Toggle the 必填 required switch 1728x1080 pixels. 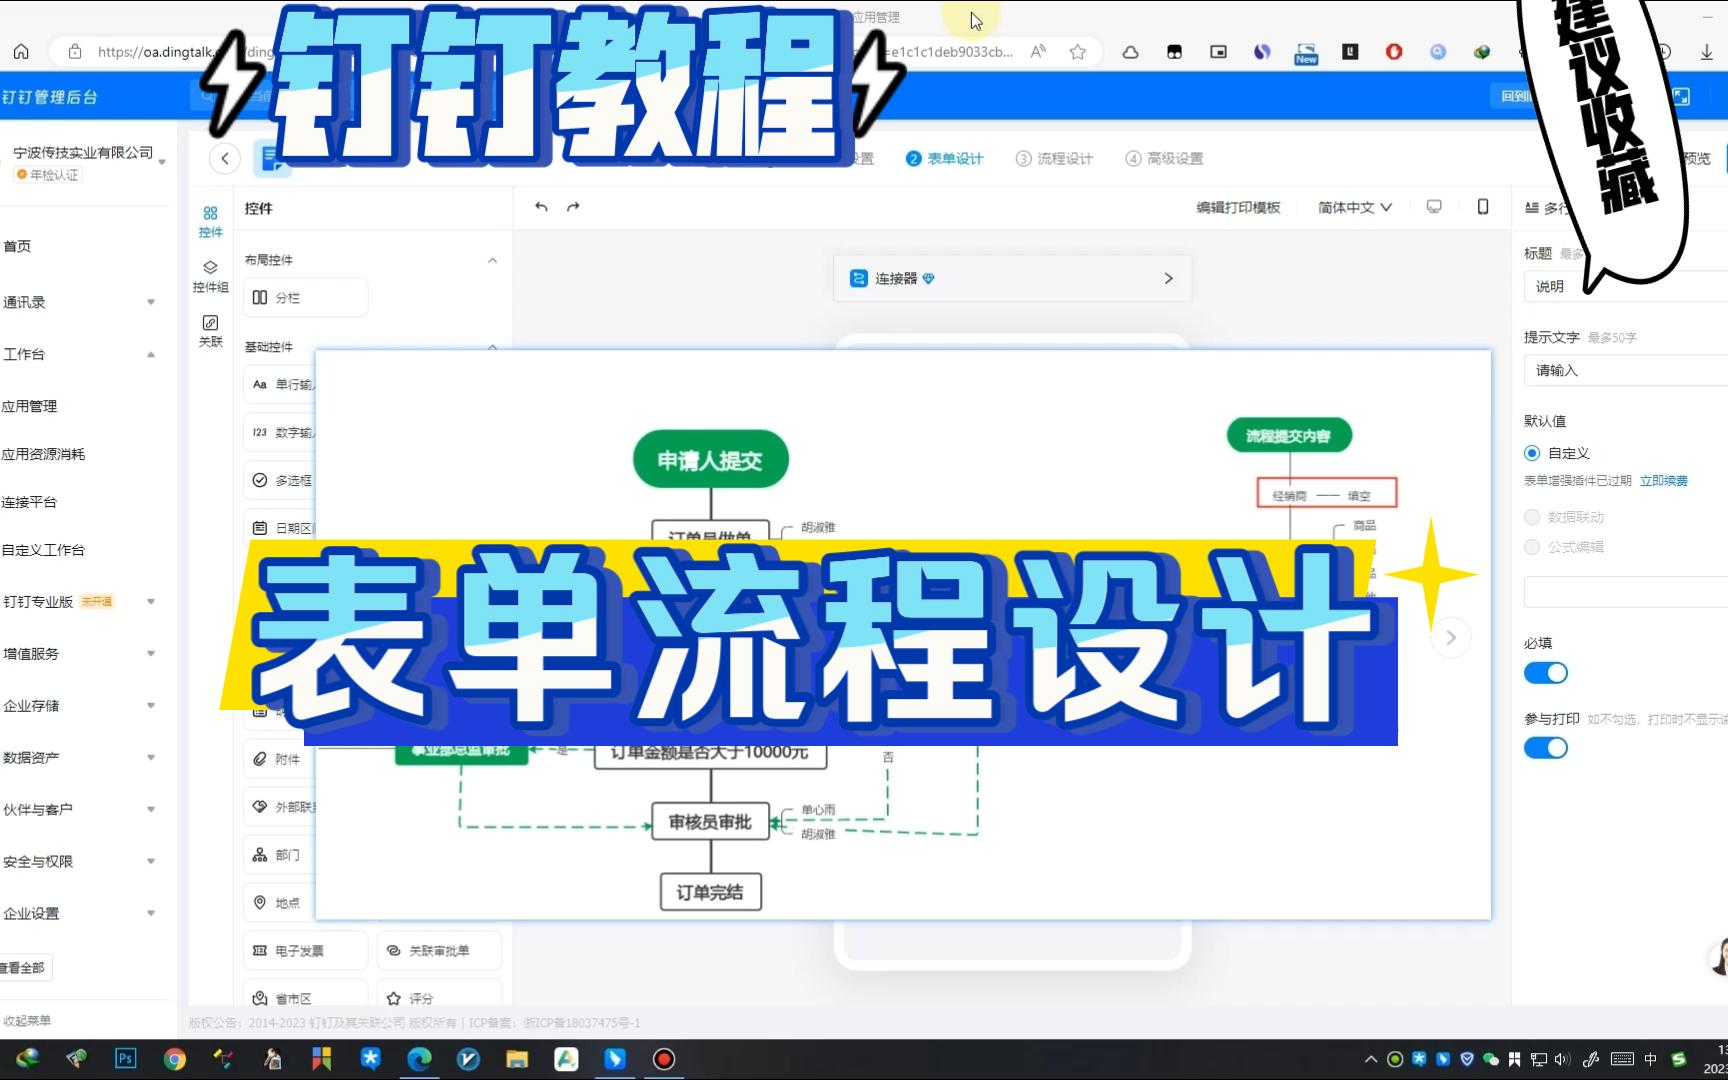pyautogui.click(x=1546, y=673)
